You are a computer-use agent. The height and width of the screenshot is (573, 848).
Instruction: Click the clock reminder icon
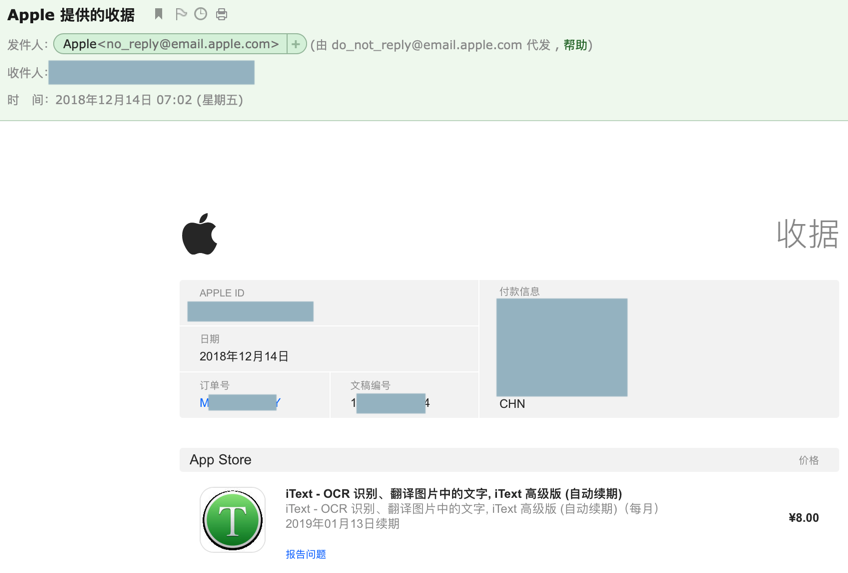(201, 14)
